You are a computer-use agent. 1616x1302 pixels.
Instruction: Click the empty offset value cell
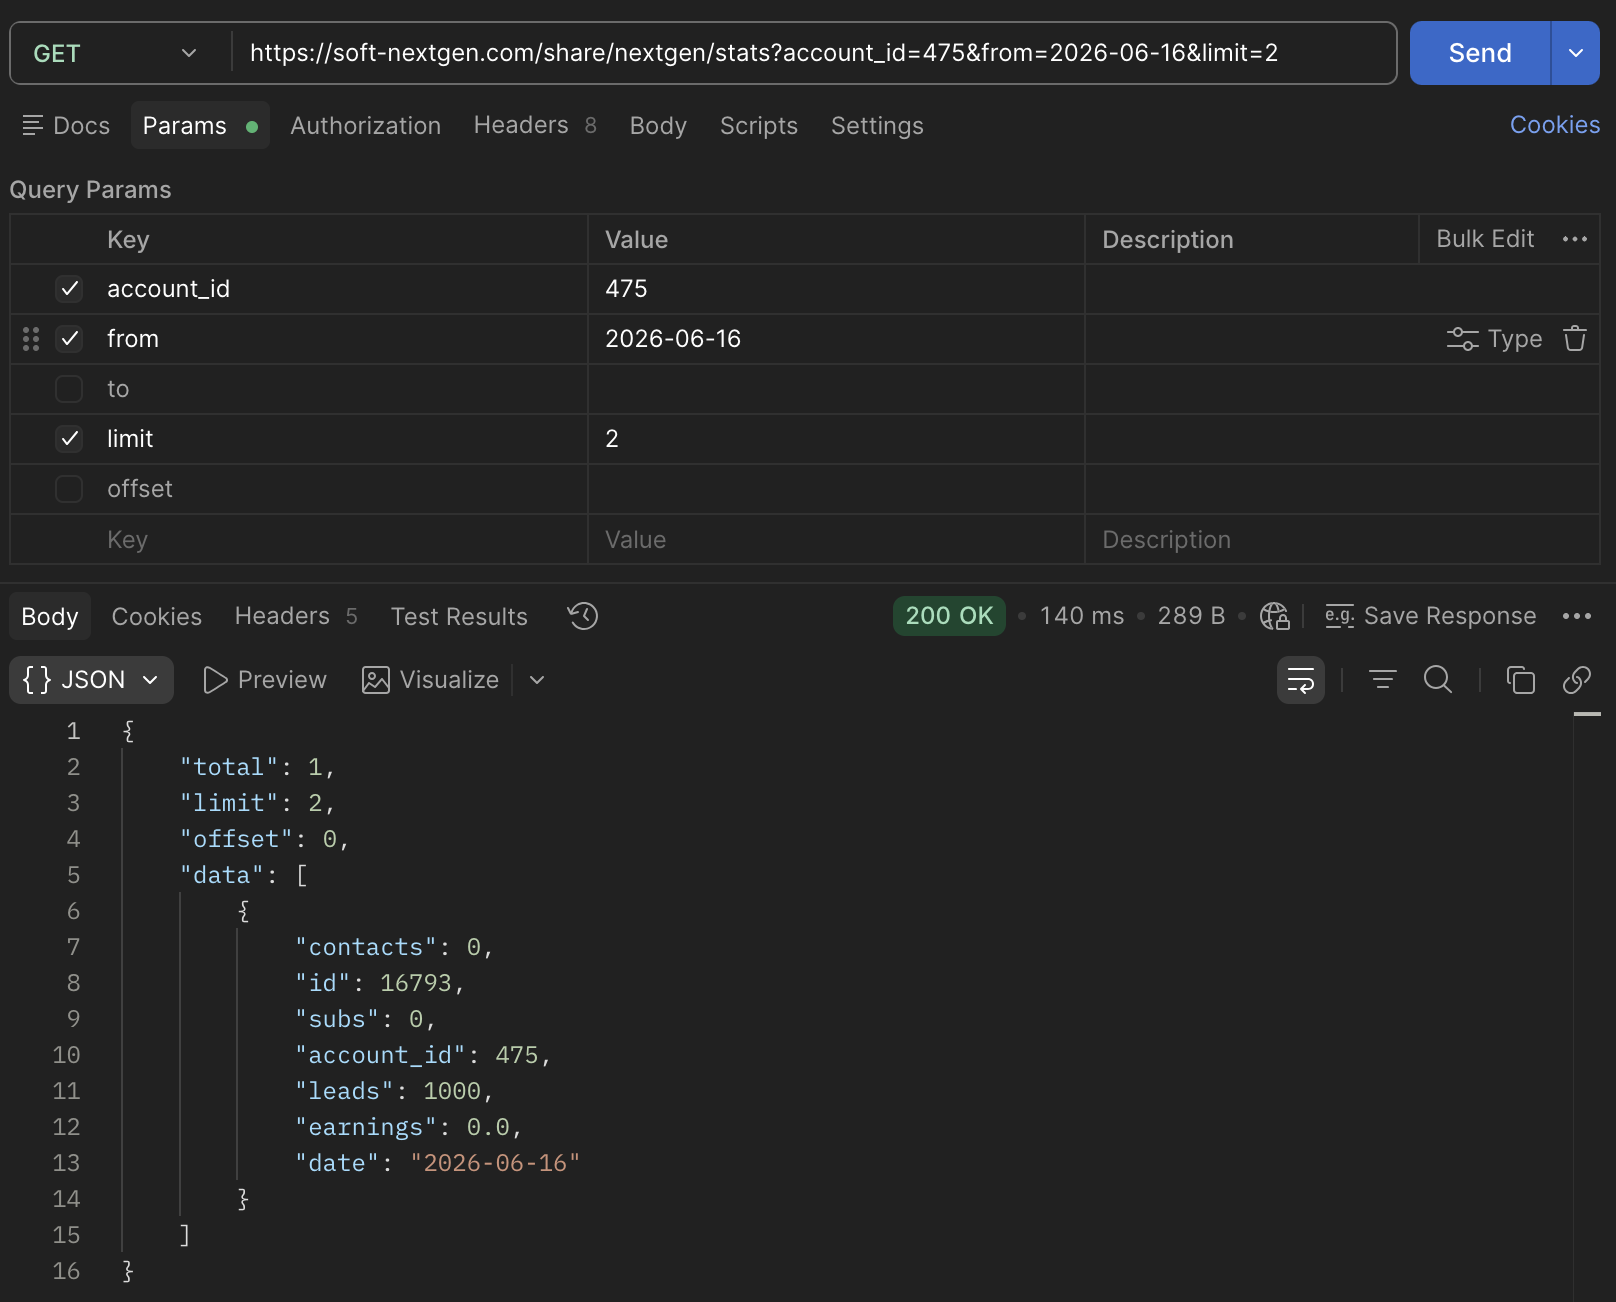[x=836, y=489]
